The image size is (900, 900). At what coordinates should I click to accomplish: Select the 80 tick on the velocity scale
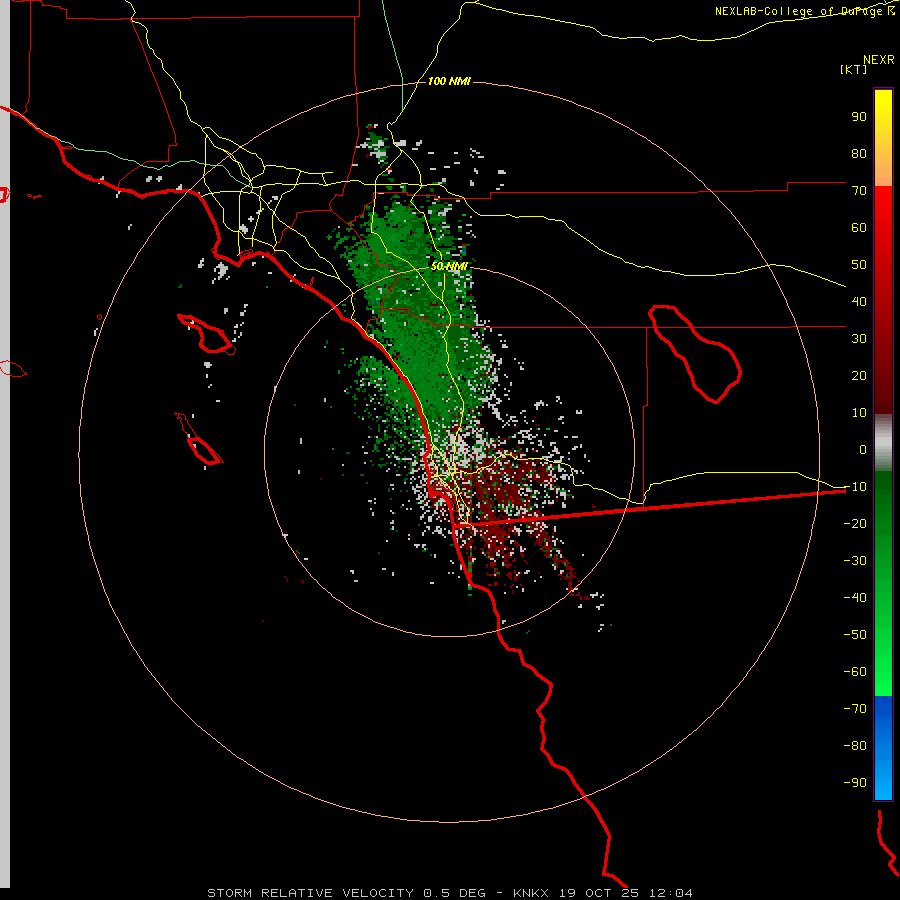(x=859, y=153)
